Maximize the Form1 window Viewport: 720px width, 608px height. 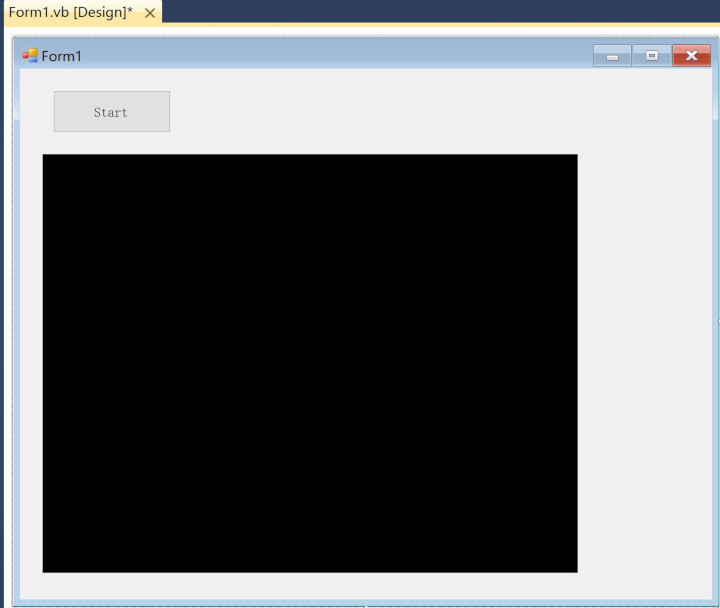[652, 56]
